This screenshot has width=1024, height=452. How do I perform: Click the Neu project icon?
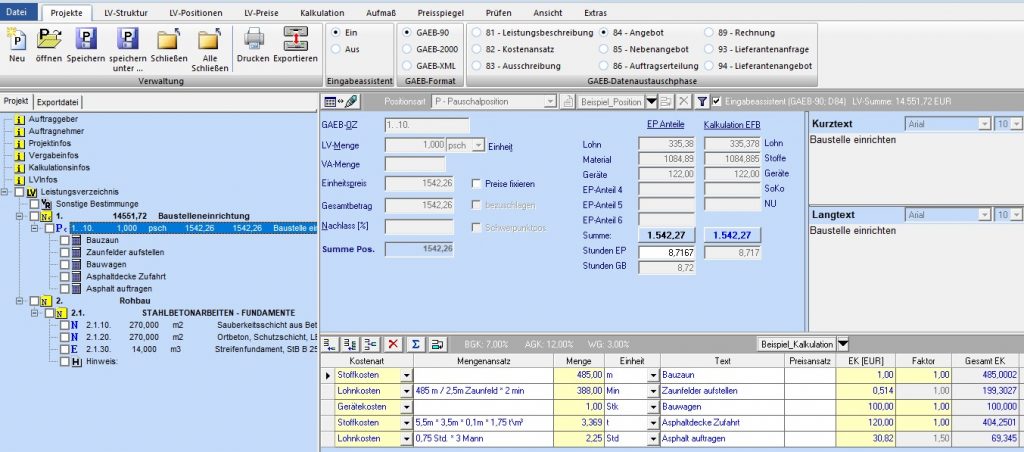(17, 39)
